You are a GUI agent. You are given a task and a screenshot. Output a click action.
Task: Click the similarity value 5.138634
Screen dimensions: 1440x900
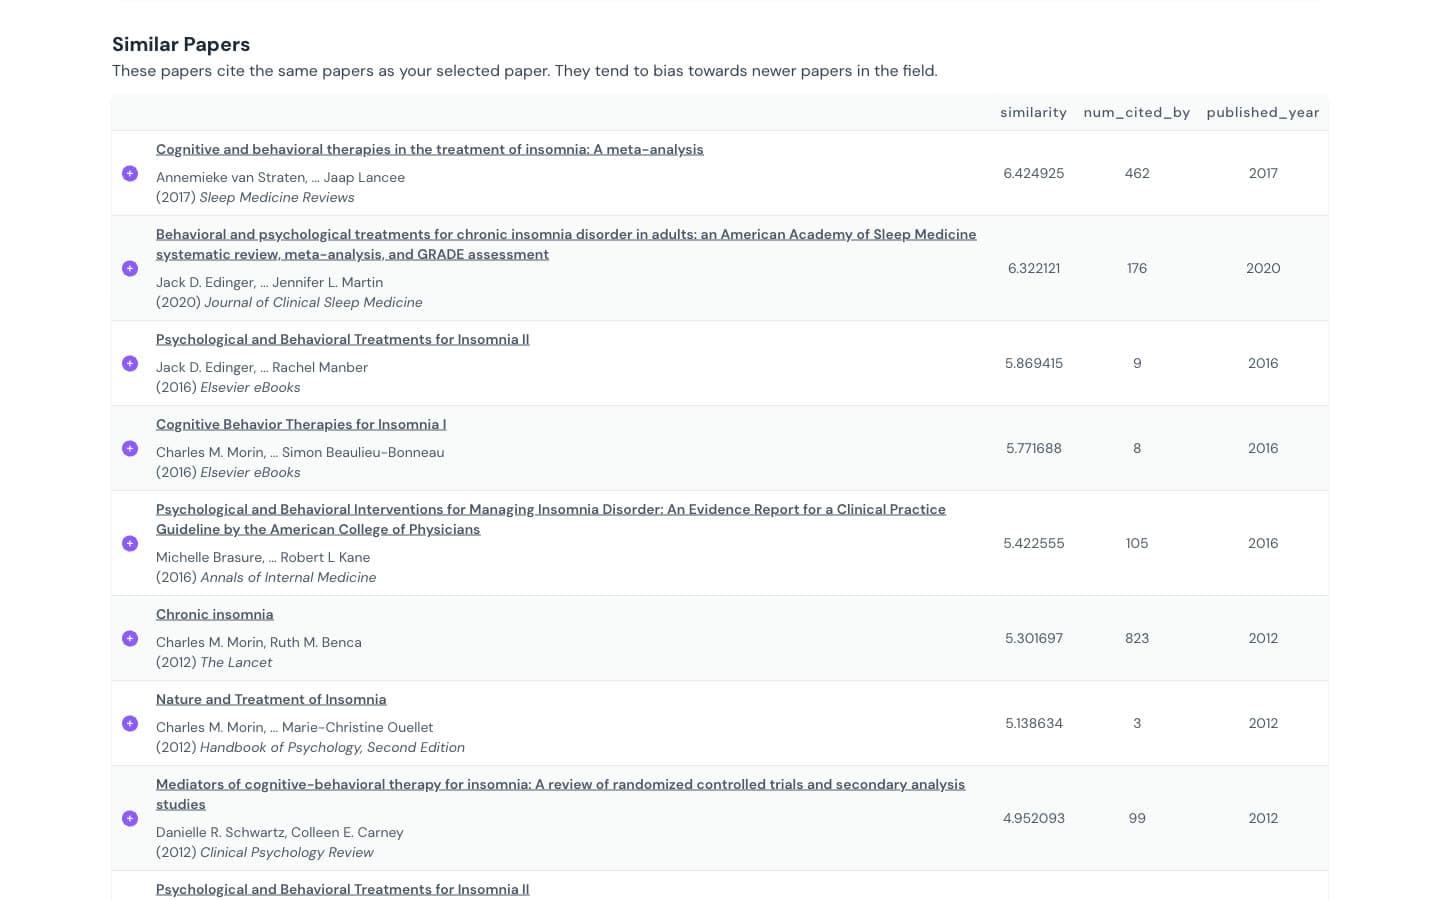pyautogui.click(x=1034, y=723)
